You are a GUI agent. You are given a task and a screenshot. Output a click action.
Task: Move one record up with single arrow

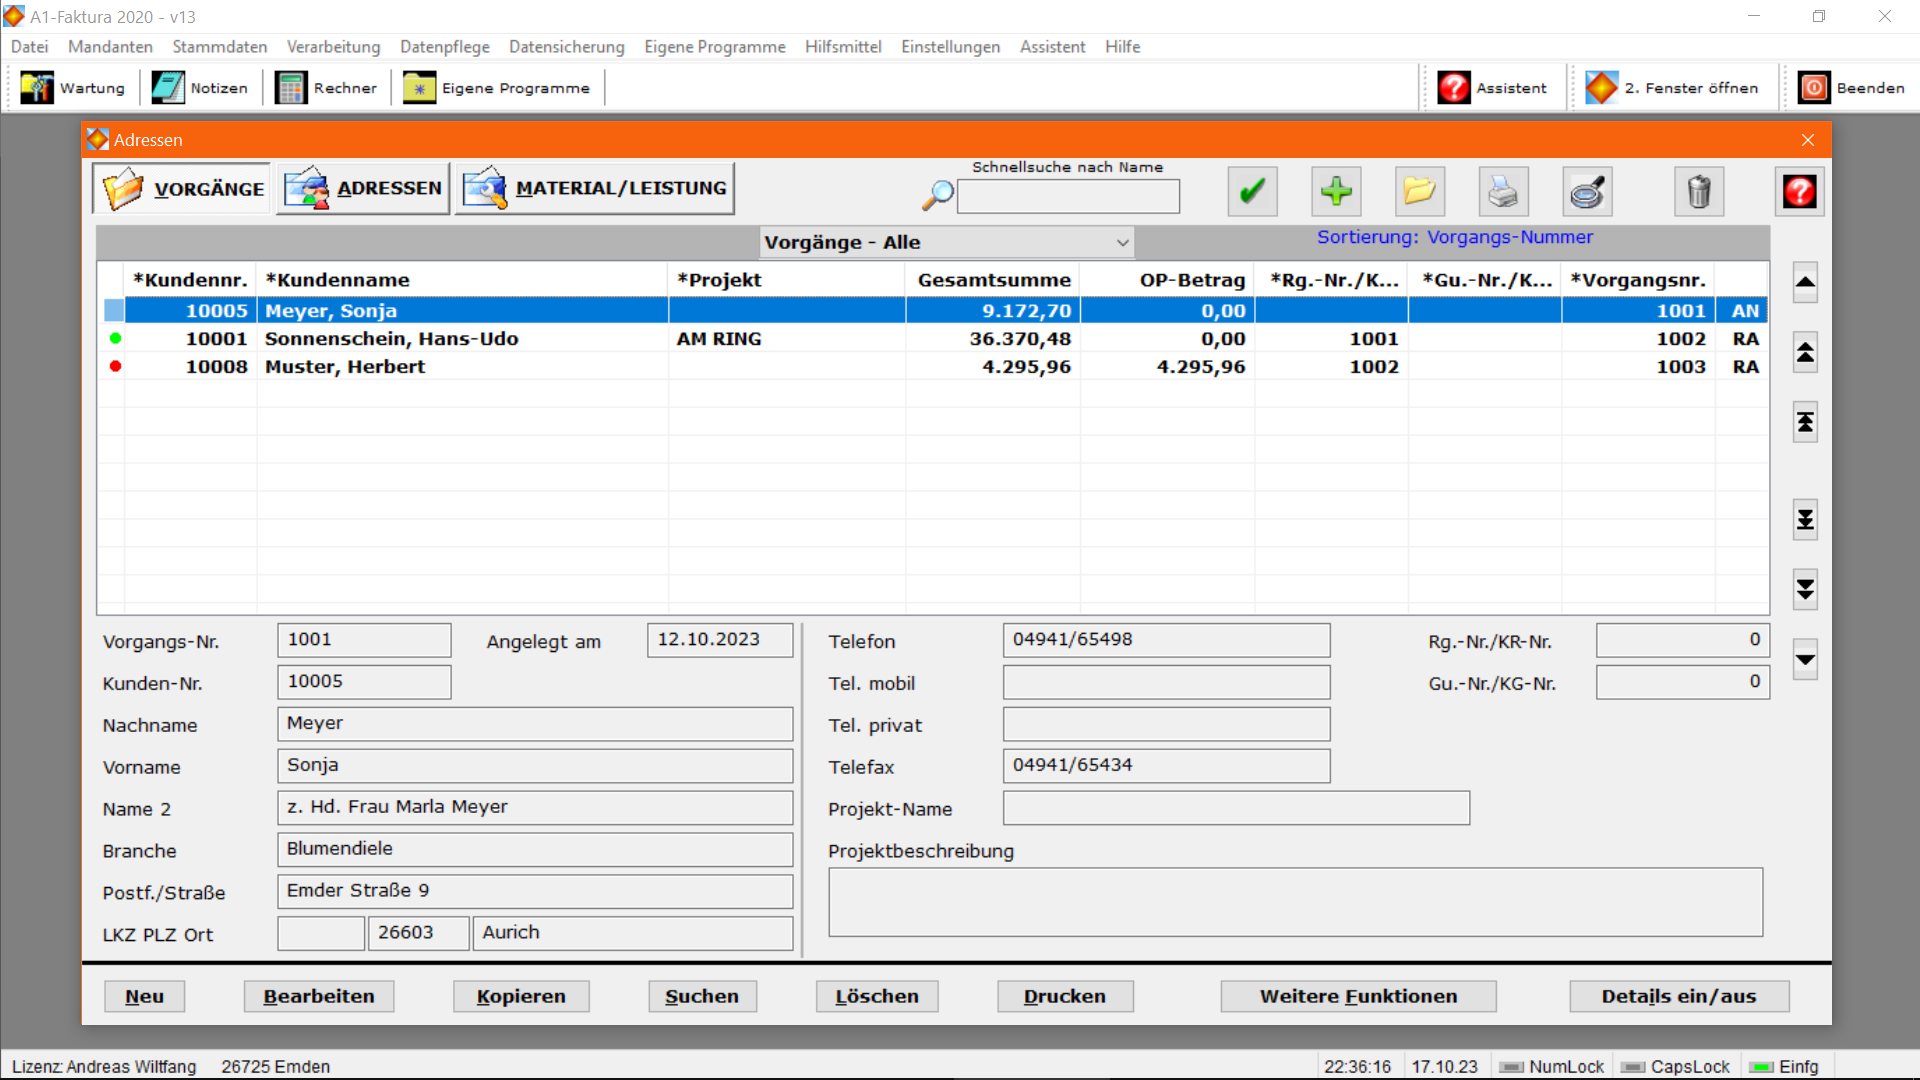click(x=1805, y=283)
